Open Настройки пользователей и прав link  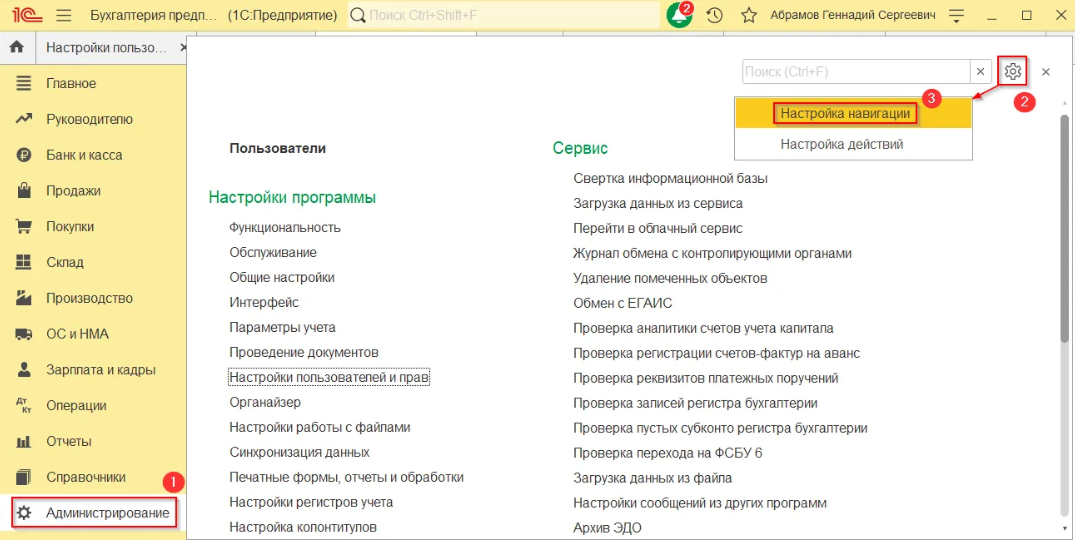pos(329,378)
